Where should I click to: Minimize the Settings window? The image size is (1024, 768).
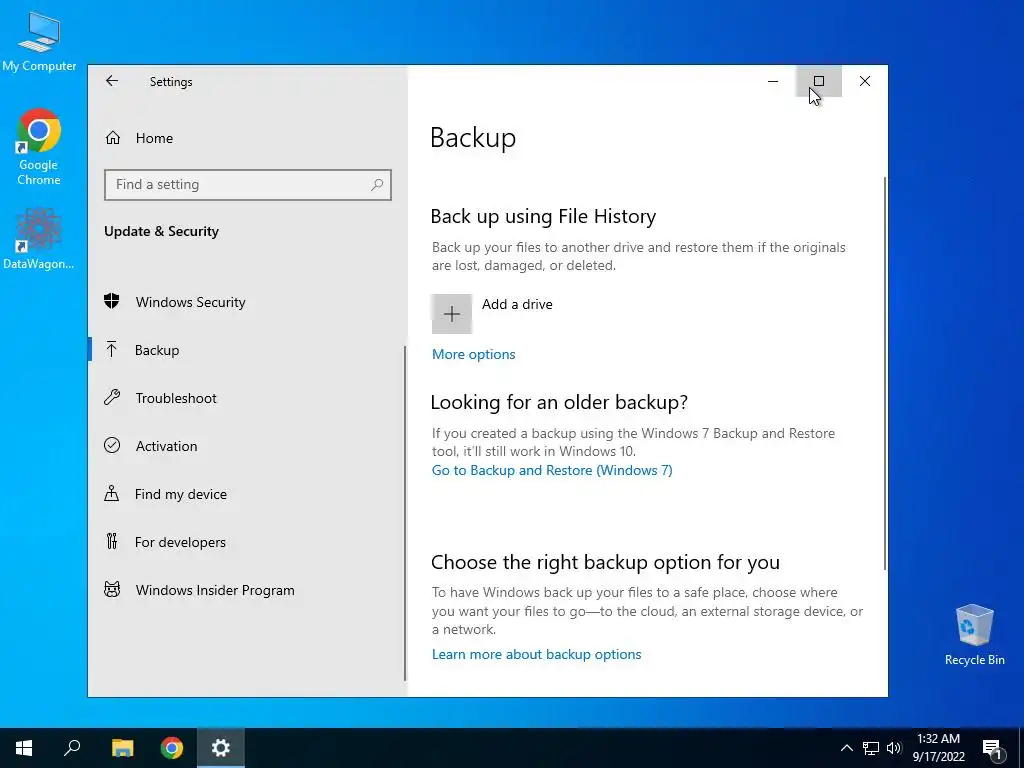(773, 81)
